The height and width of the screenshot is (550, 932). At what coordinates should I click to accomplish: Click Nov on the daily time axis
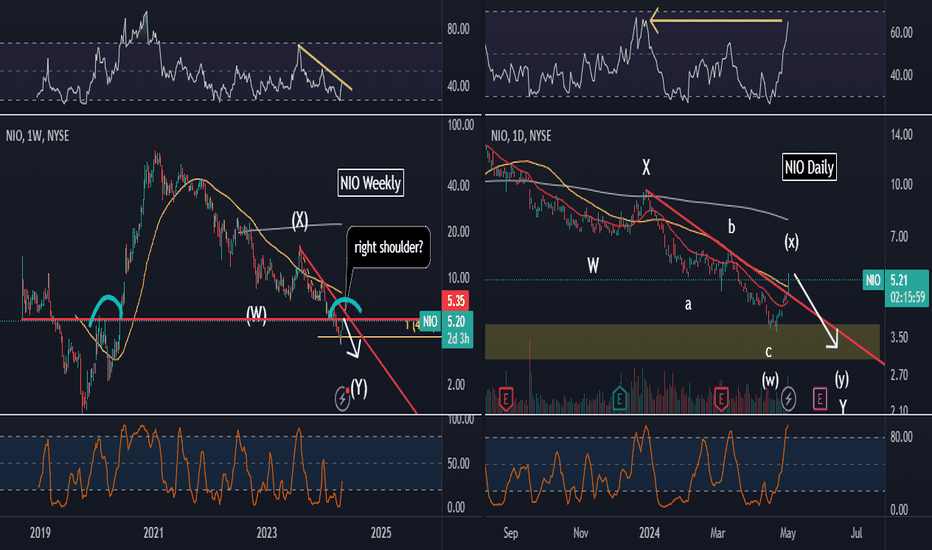click(581, 533)
